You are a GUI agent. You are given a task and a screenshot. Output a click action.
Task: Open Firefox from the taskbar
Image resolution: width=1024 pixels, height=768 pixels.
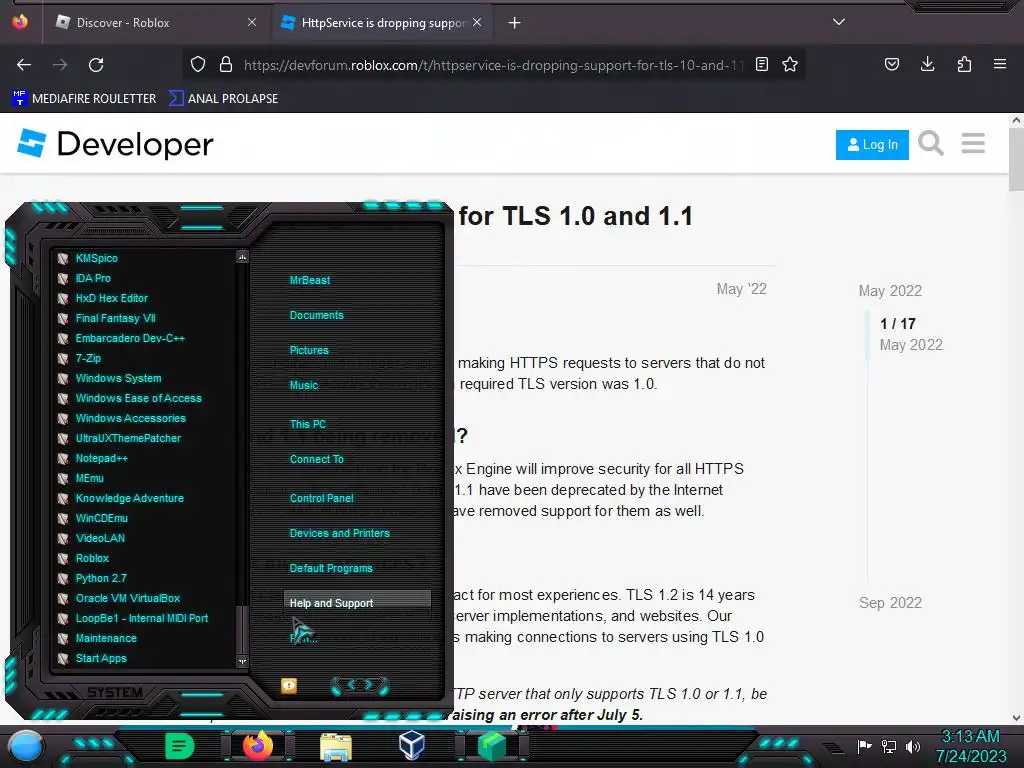point(258,745)
